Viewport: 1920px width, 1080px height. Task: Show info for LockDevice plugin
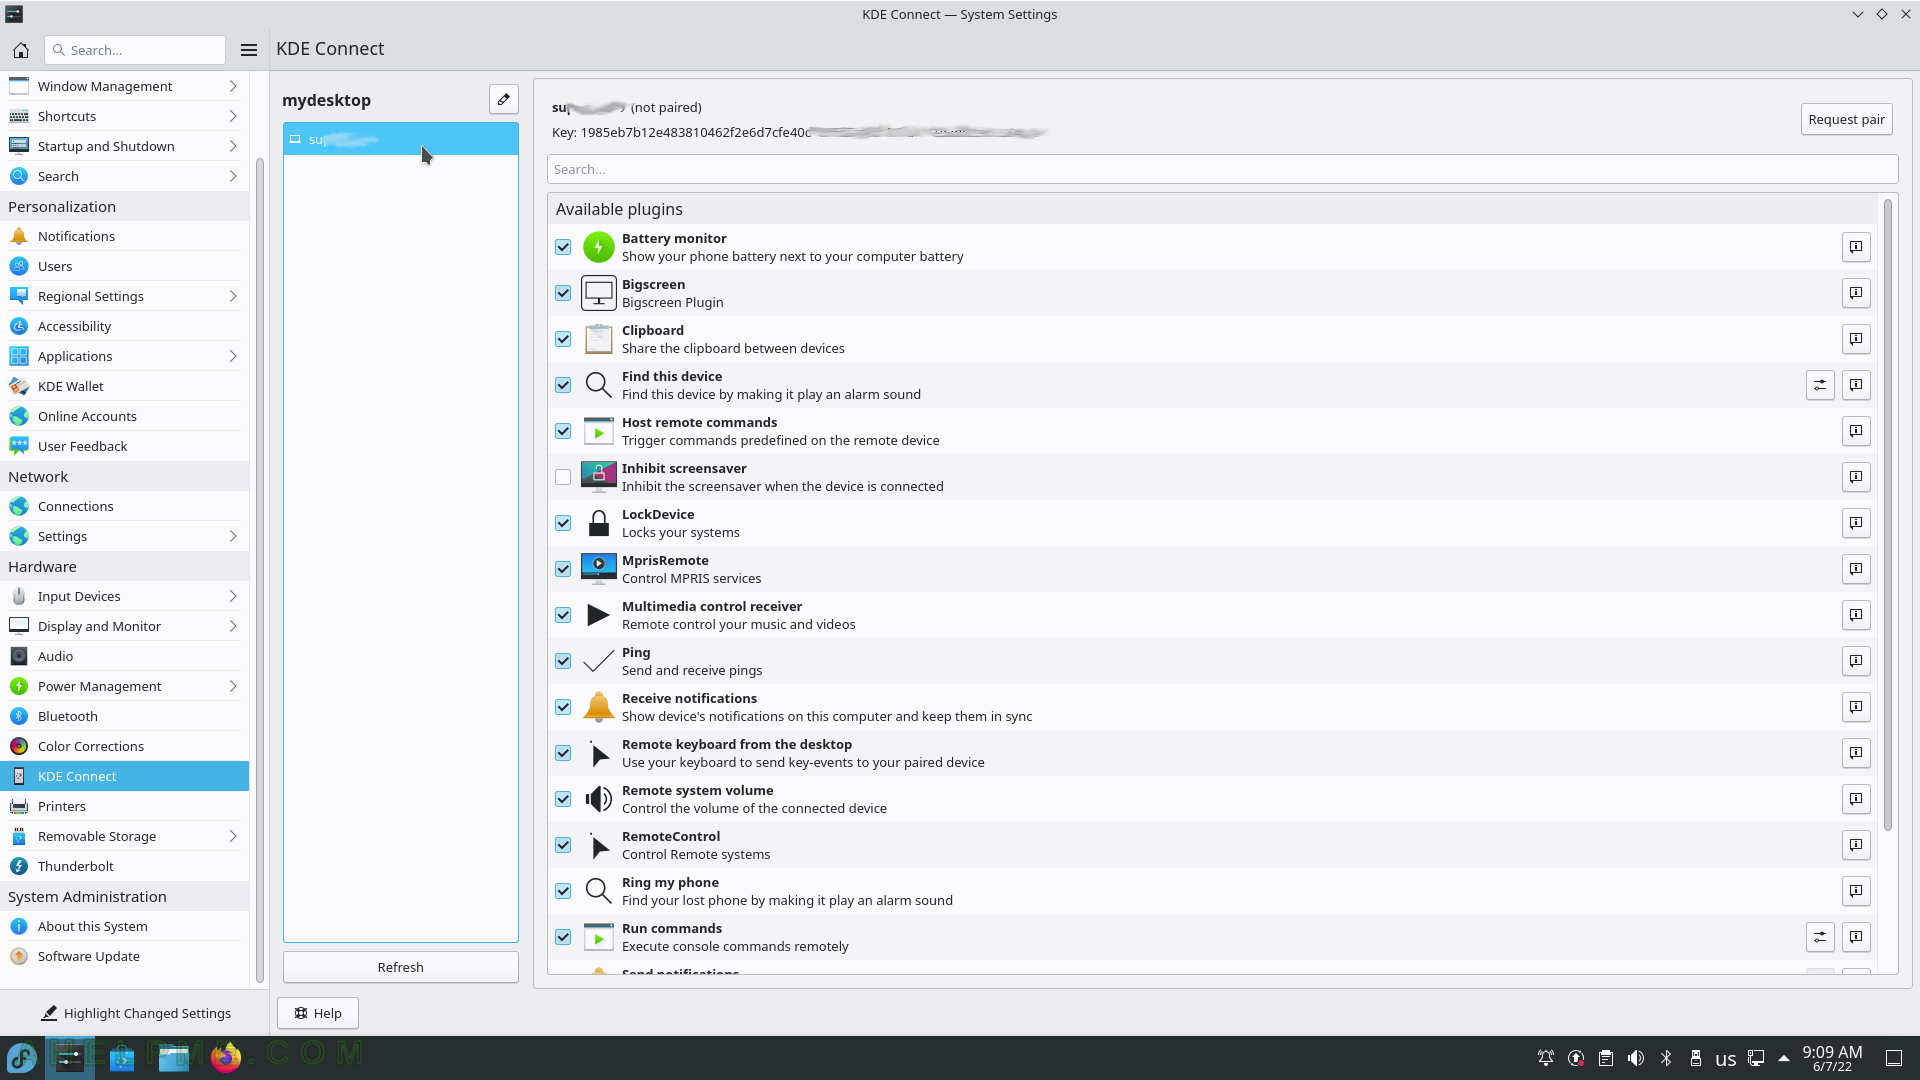(x=1856, y=523)
